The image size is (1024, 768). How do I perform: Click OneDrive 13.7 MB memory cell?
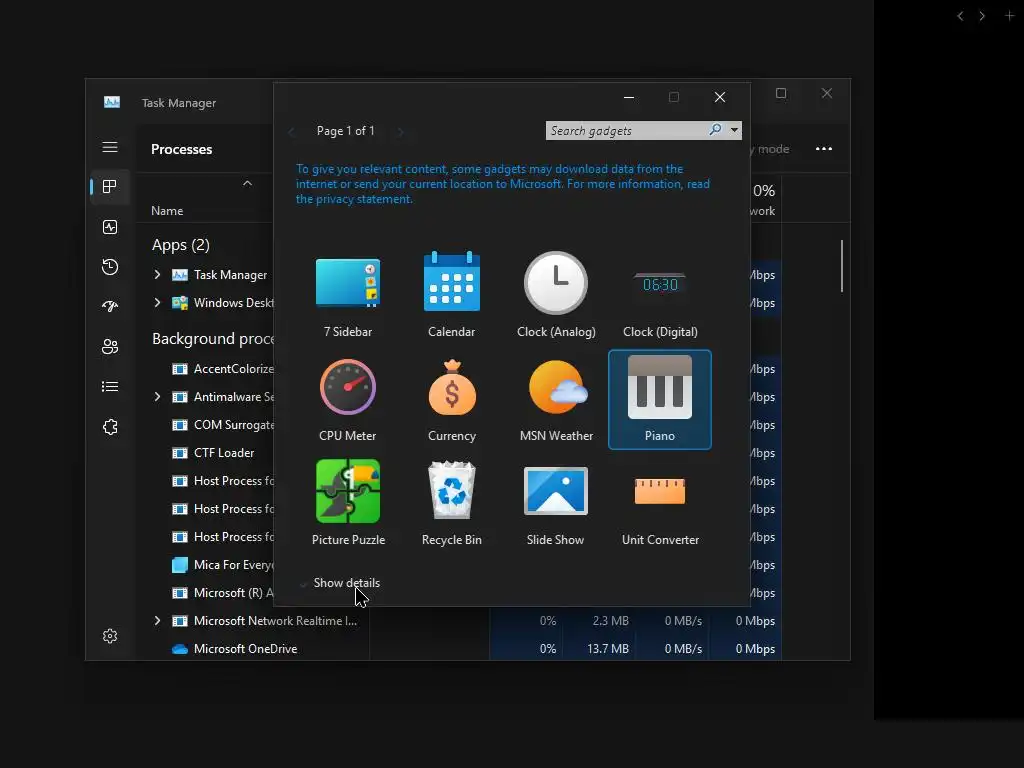click(x=600, y=648)
